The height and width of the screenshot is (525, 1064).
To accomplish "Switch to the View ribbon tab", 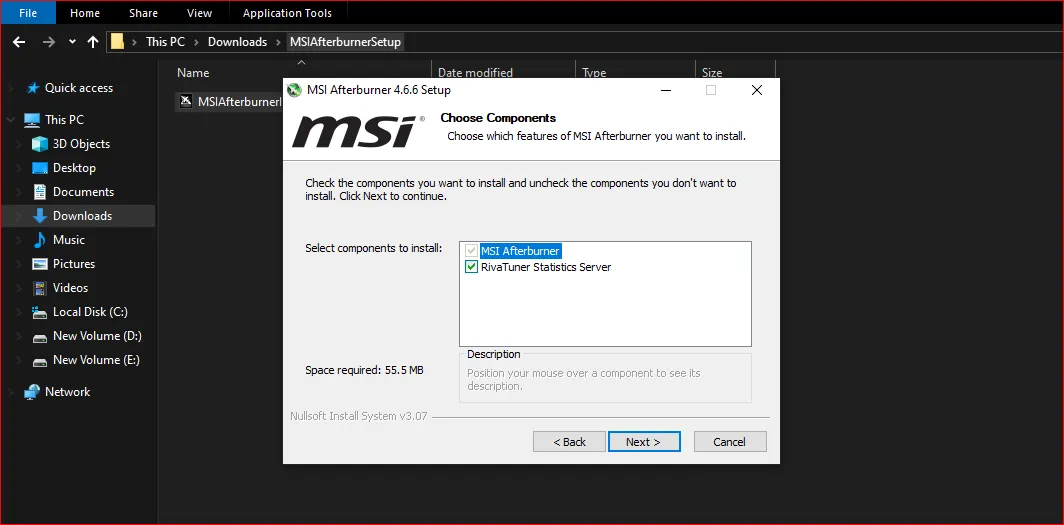I will pyautogui.click(x=199, y=13).
